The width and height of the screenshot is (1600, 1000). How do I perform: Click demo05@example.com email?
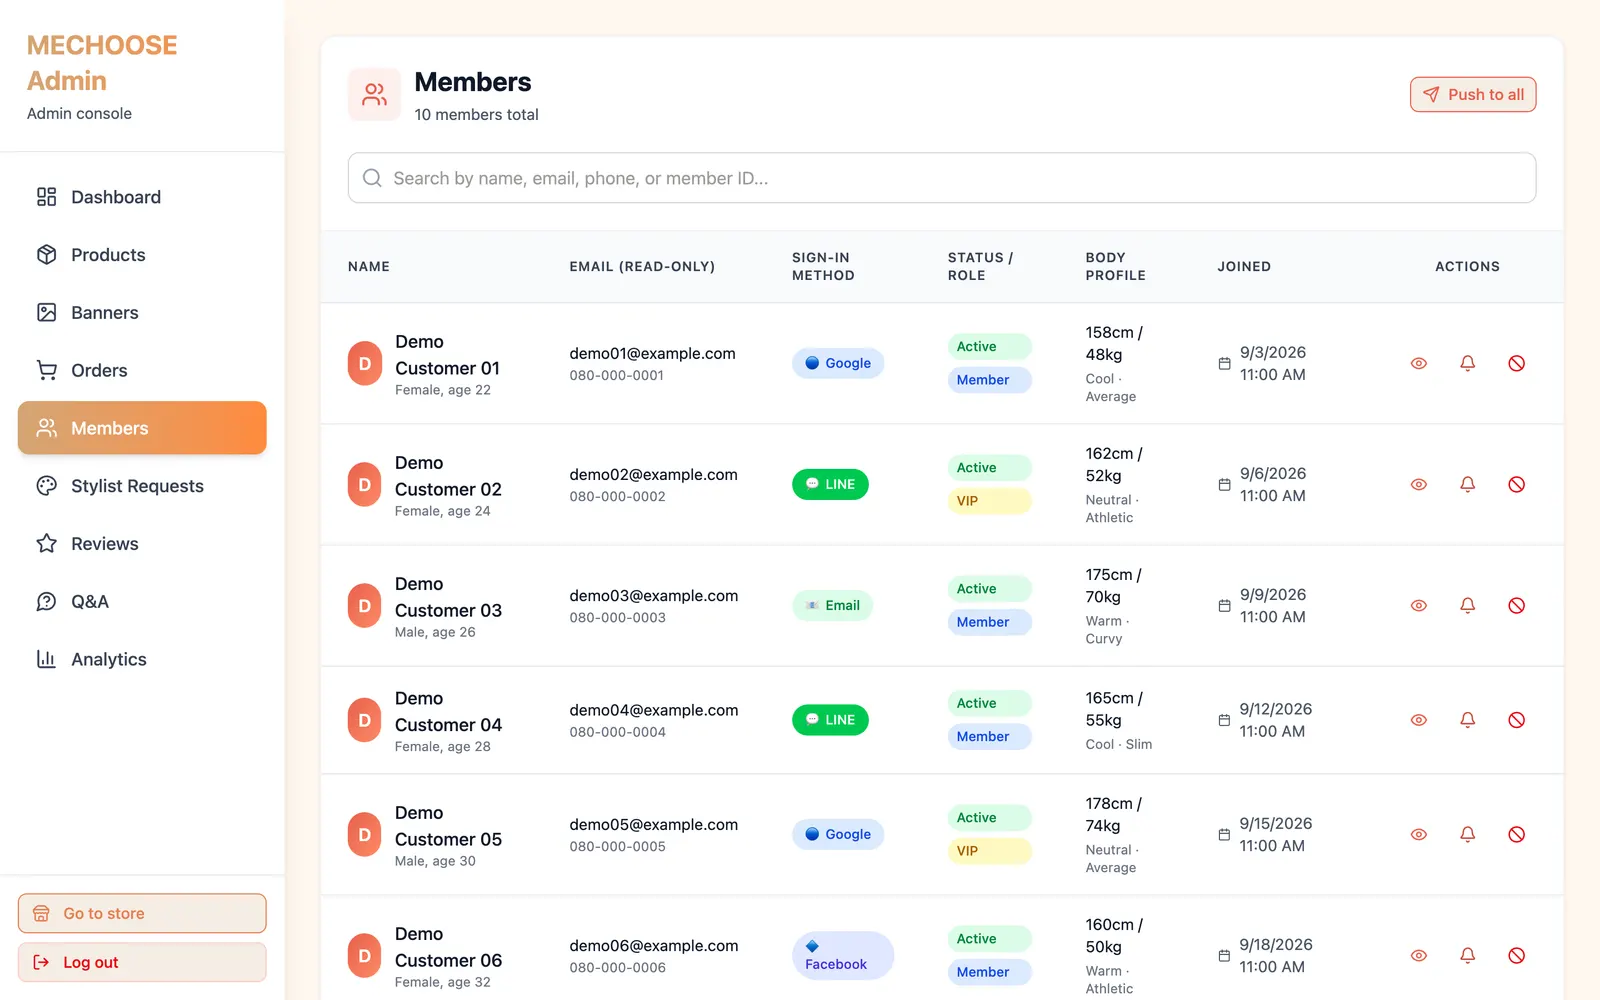pyautogui.click(x=654, y=825)
